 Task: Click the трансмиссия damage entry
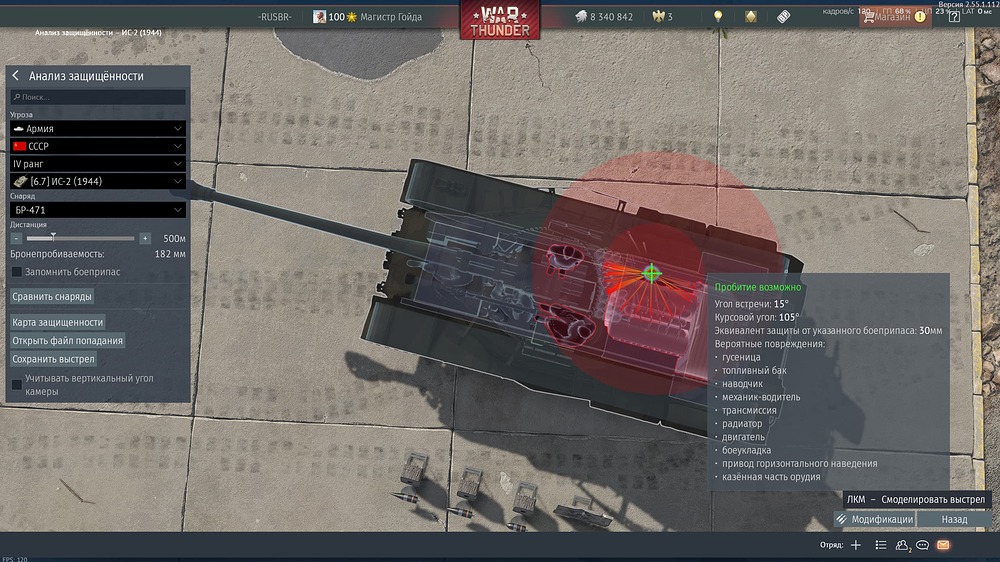749,410
